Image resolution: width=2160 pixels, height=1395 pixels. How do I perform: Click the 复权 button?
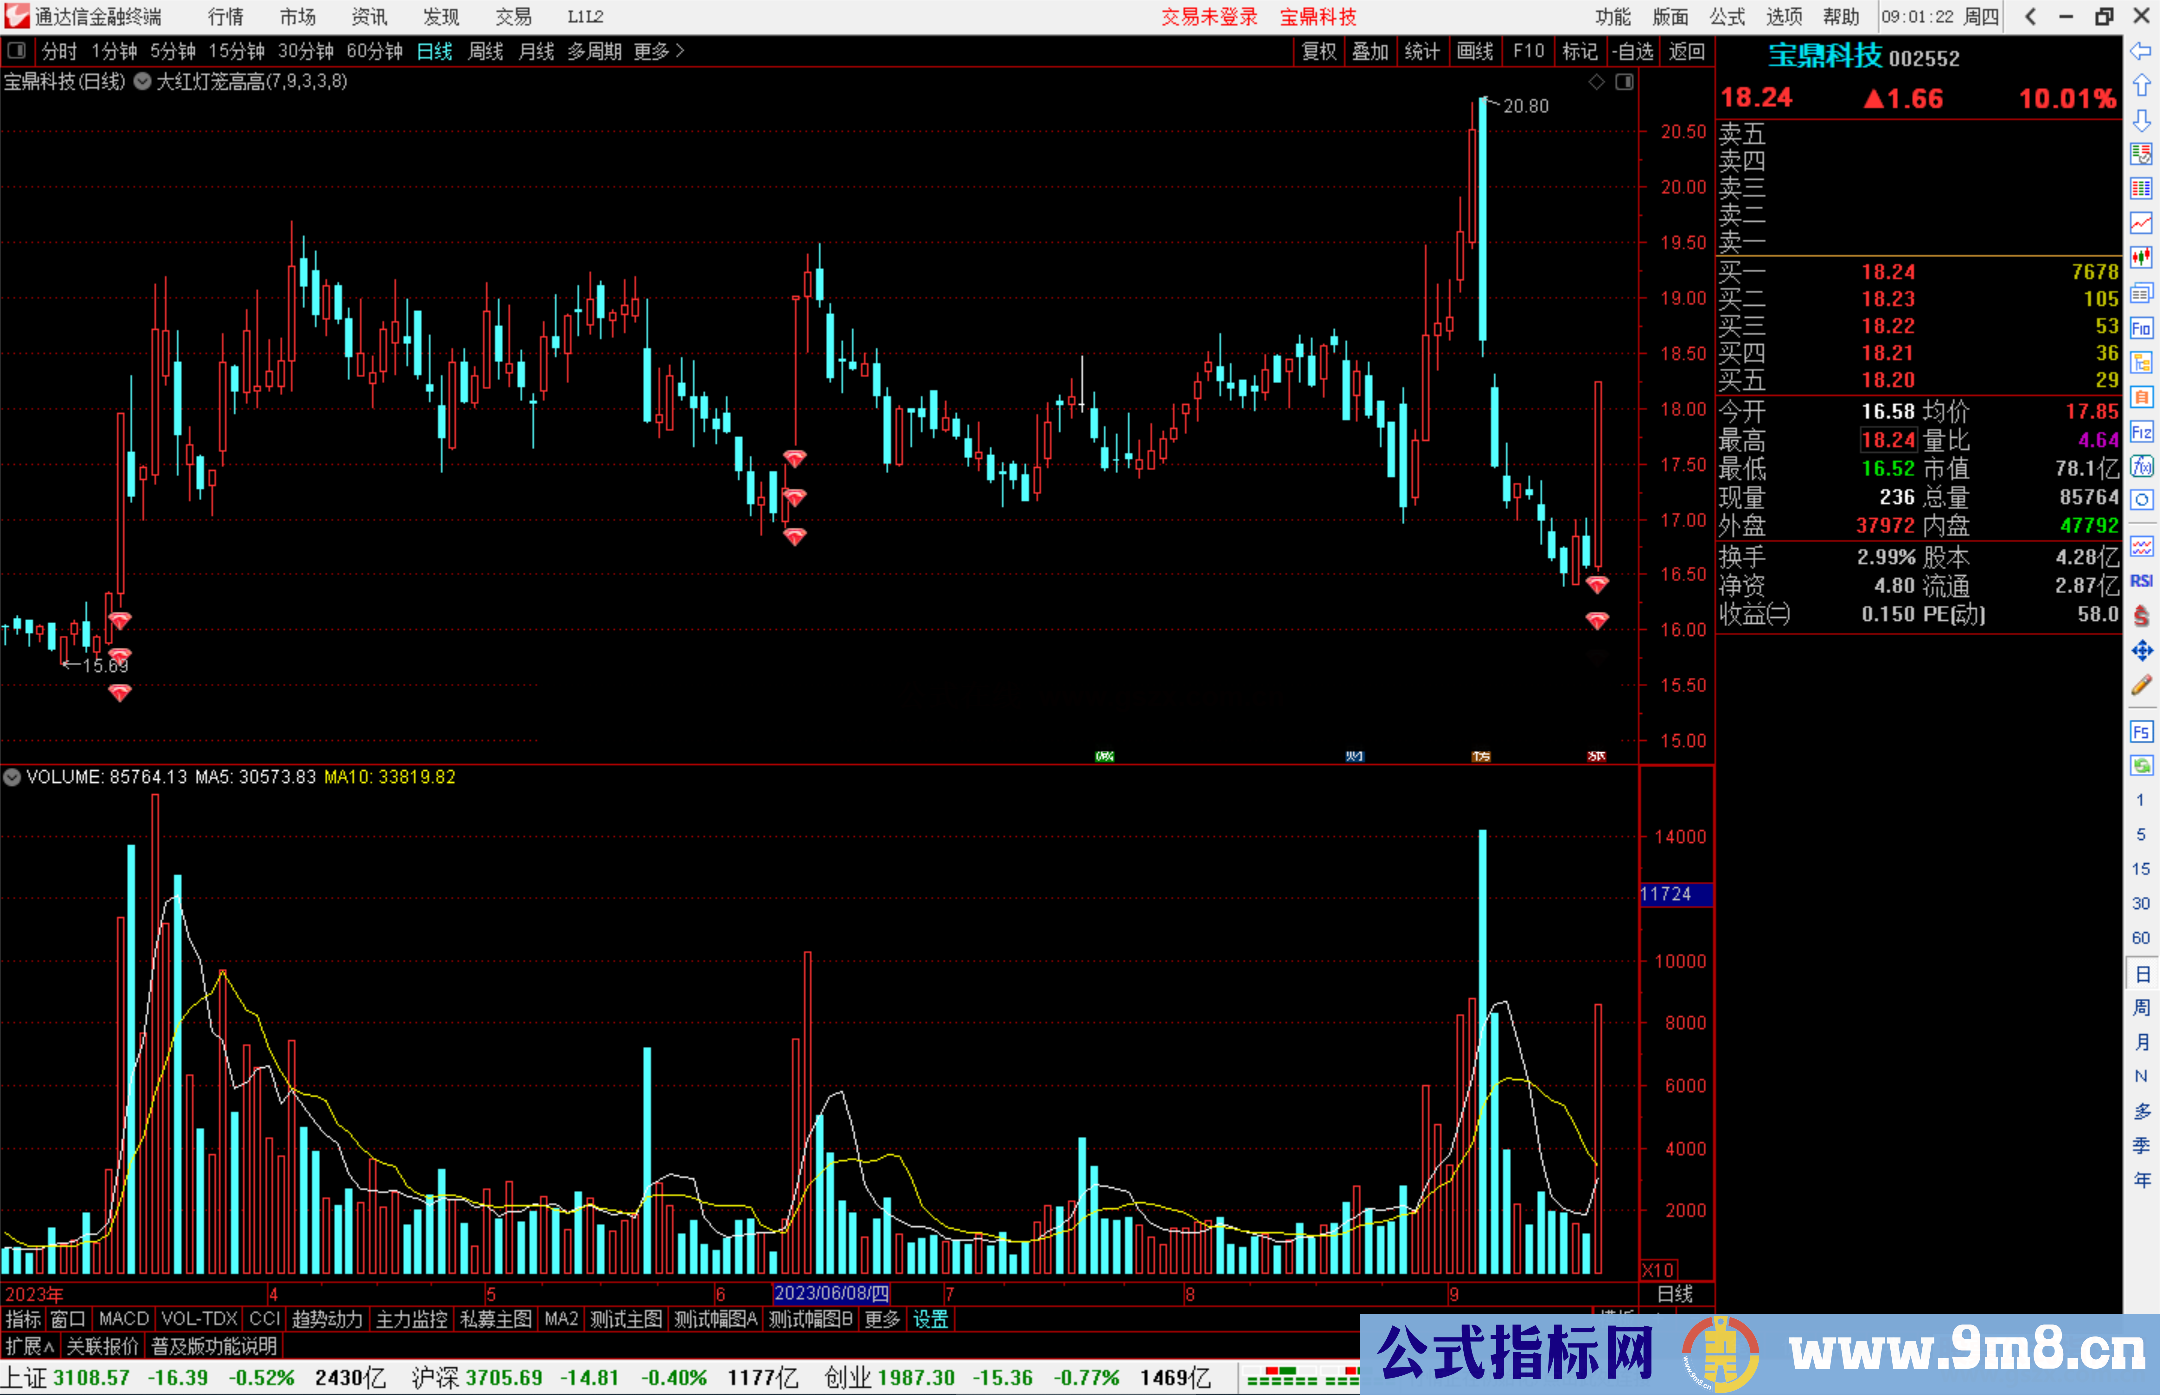[1319, 51]
